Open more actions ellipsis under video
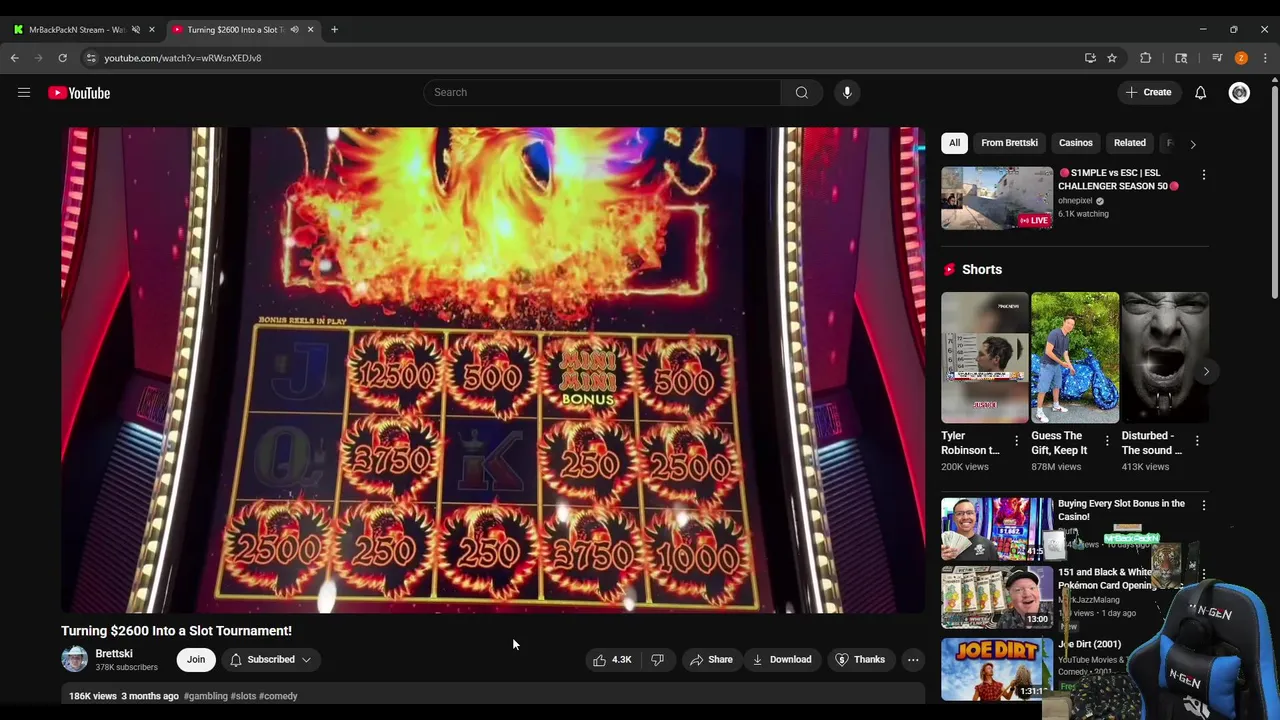The image size is (1280, 720). [x=913, y=660]
